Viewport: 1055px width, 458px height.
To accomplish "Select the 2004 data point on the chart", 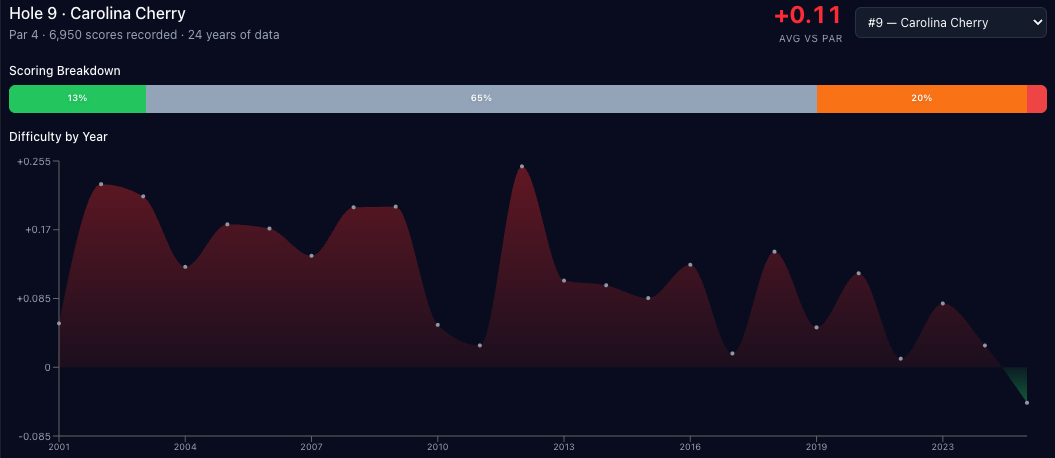I will point(185,267).
